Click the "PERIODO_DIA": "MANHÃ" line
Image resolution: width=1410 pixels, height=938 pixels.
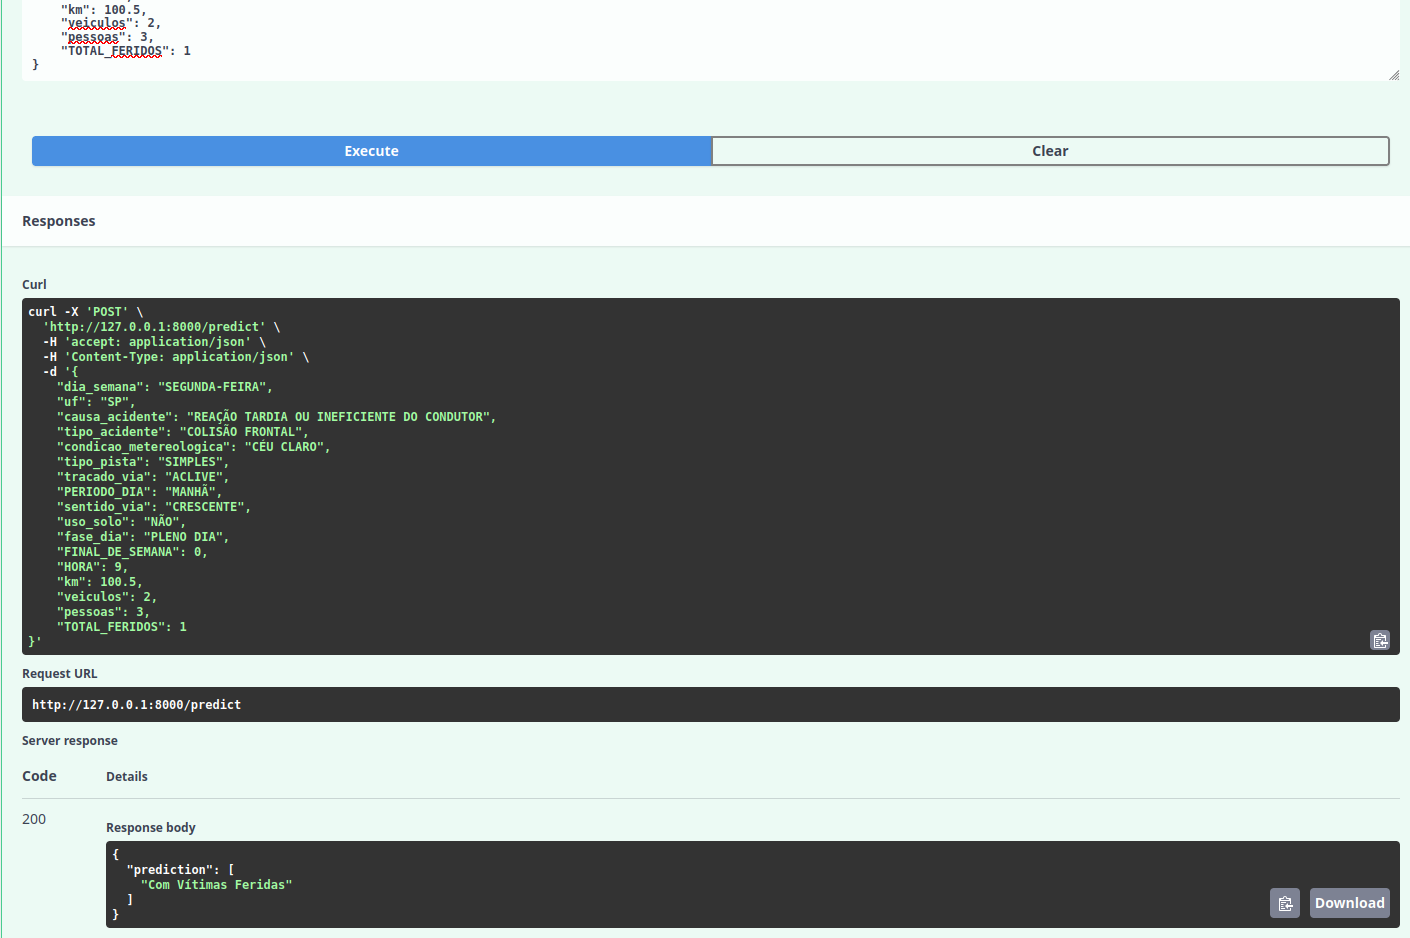139,492
